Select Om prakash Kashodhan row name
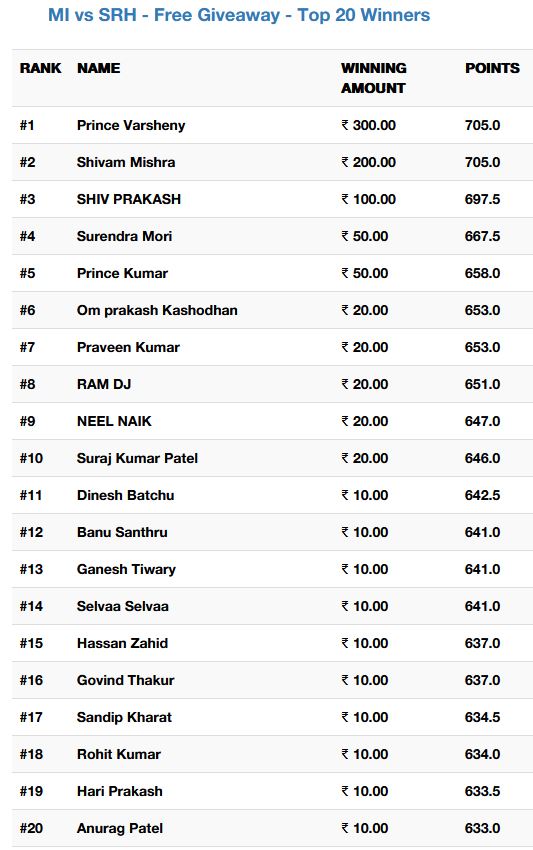The image size is (533, 850). click(x=157, y=310)
